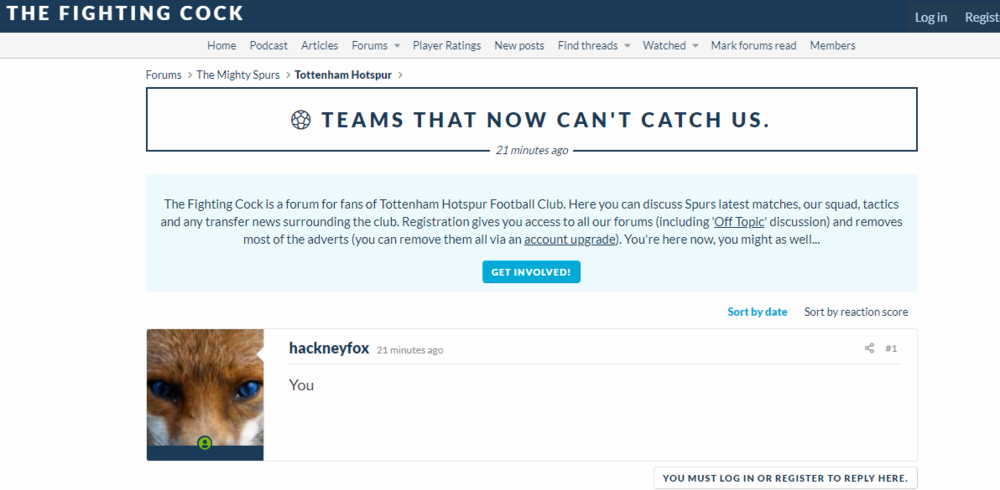Expand the Forums dropdown arrow

point(397,46)
